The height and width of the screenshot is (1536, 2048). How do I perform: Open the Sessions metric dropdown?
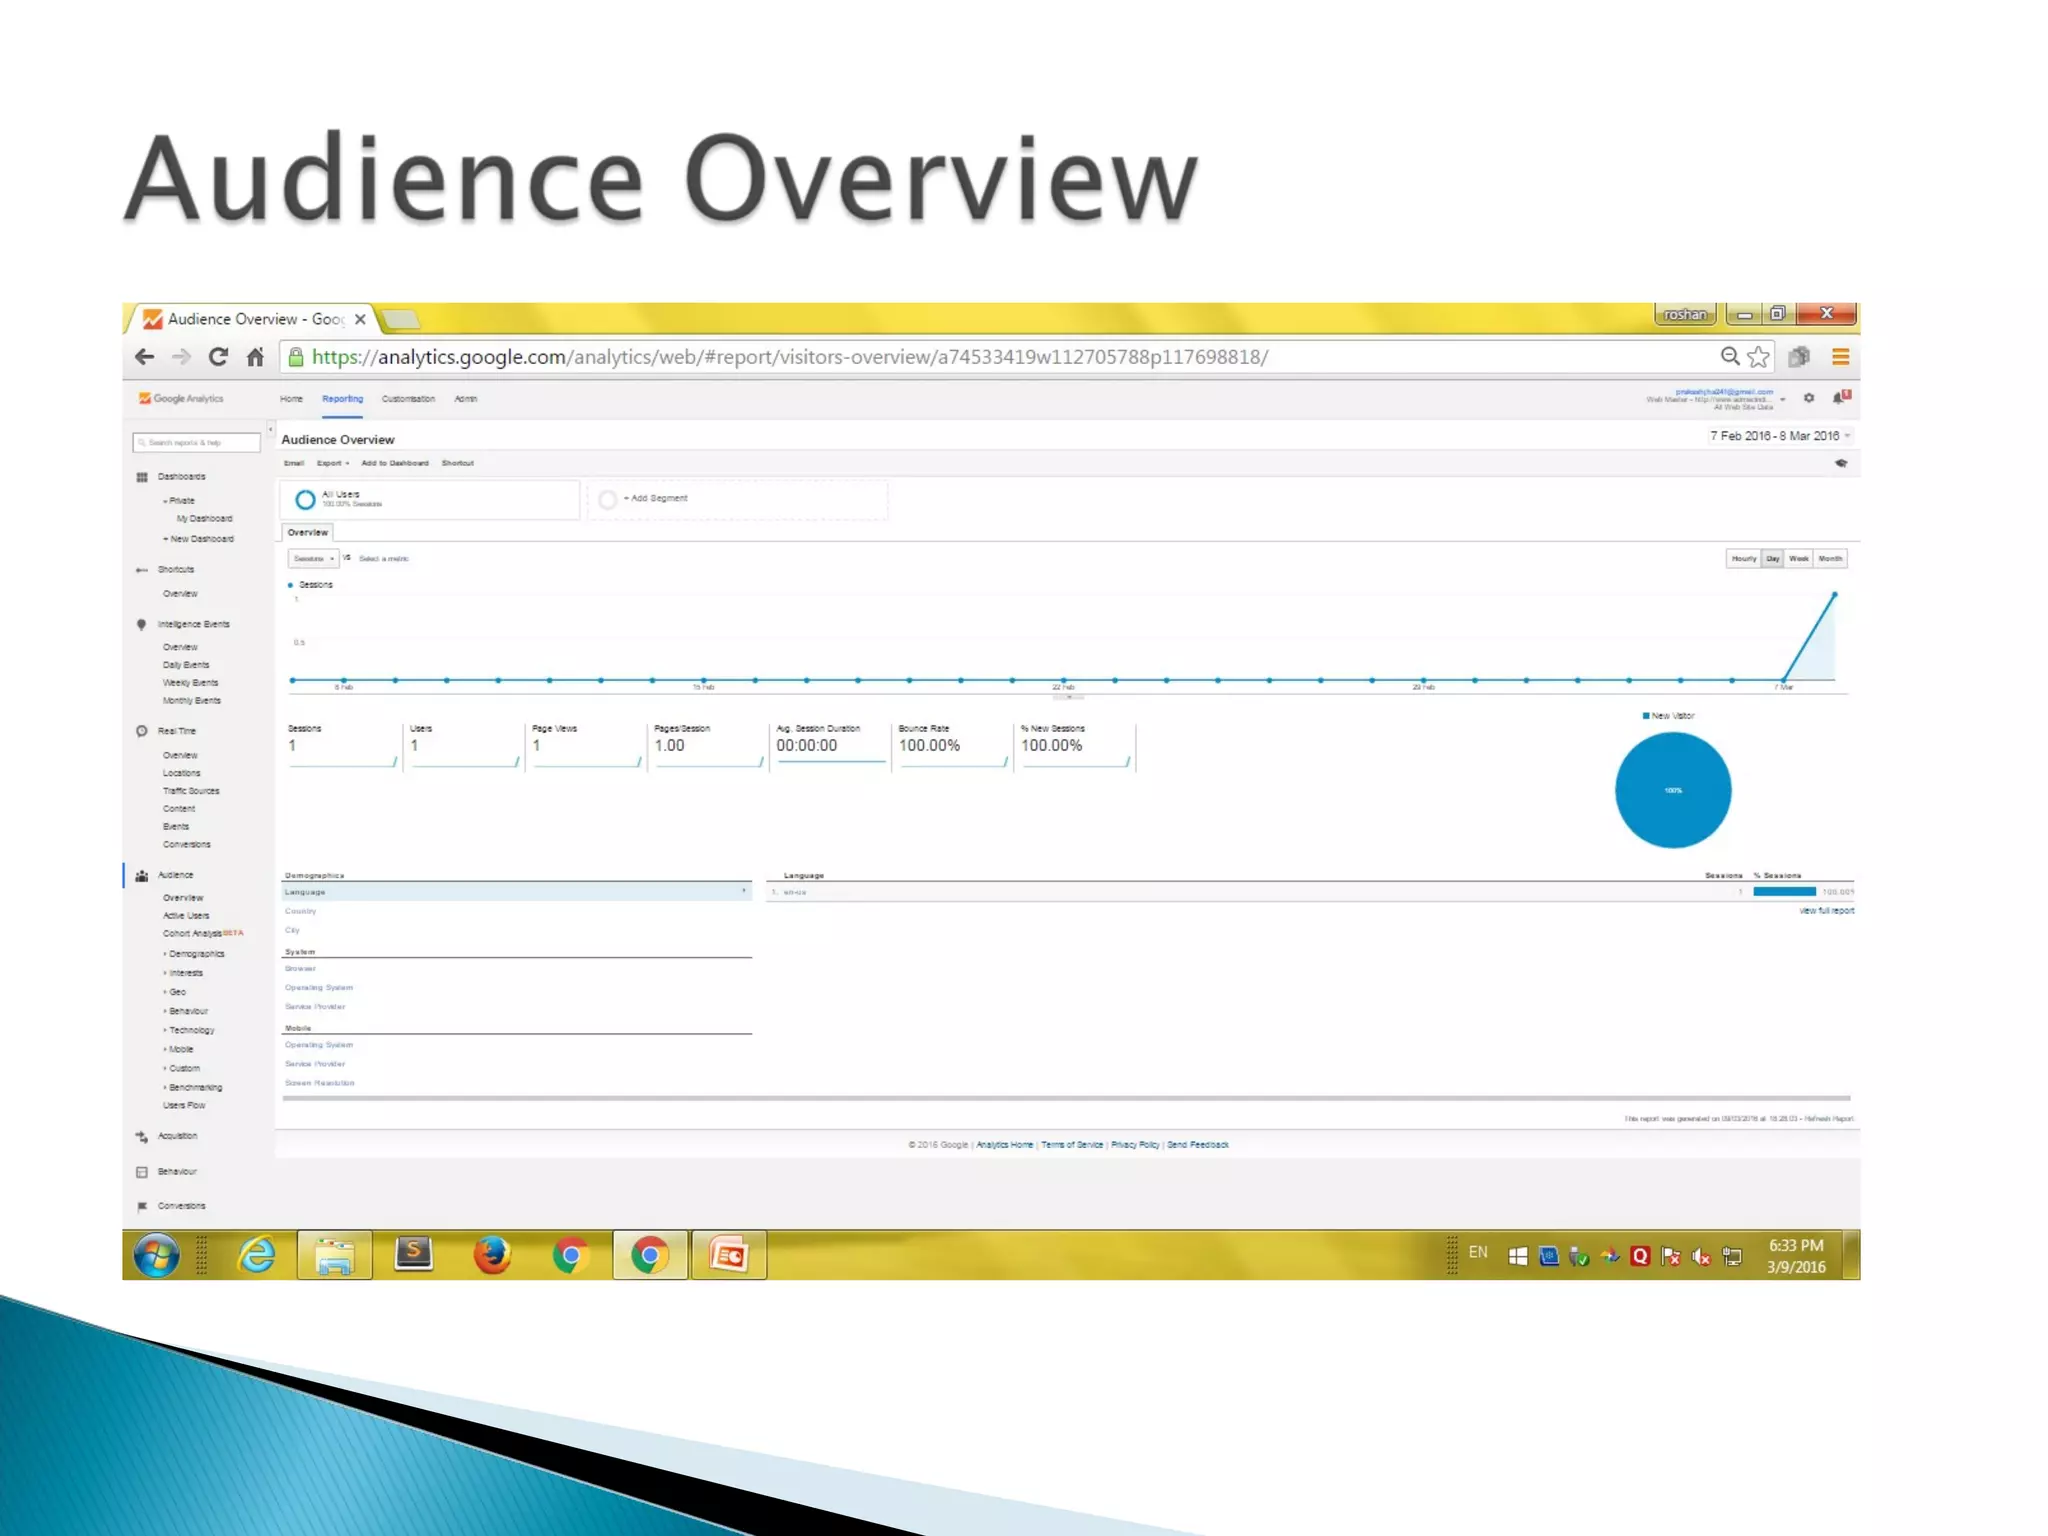[x=313, y=559]
